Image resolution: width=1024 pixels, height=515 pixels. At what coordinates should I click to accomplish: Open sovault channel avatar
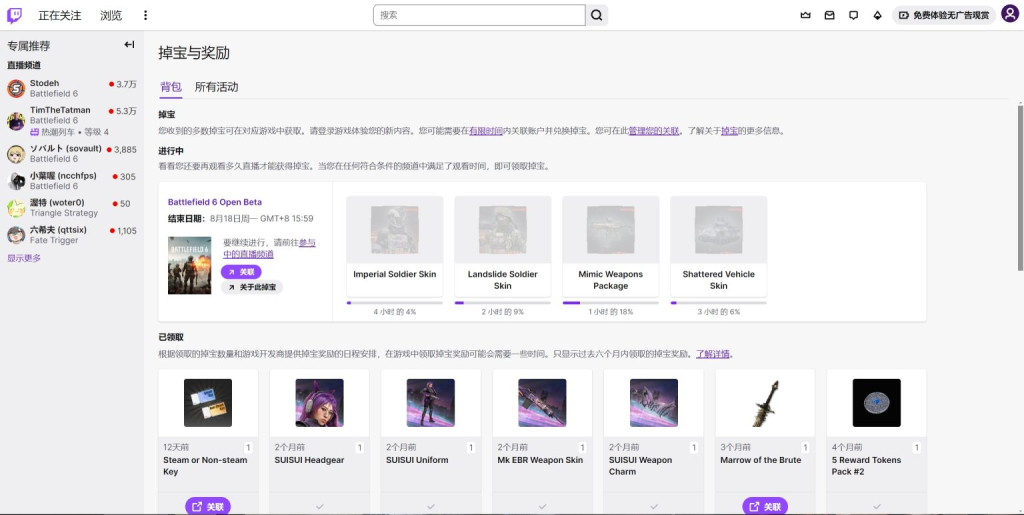coord(16,154)
